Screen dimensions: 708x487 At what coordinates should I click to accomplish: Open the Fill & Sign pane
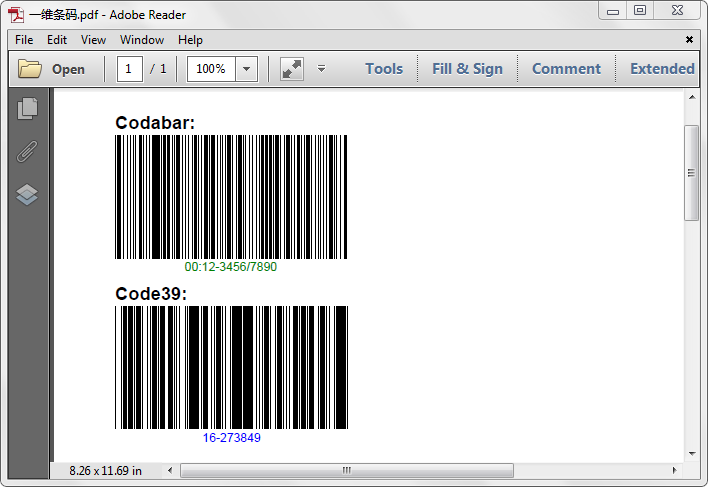click(467, 69)
